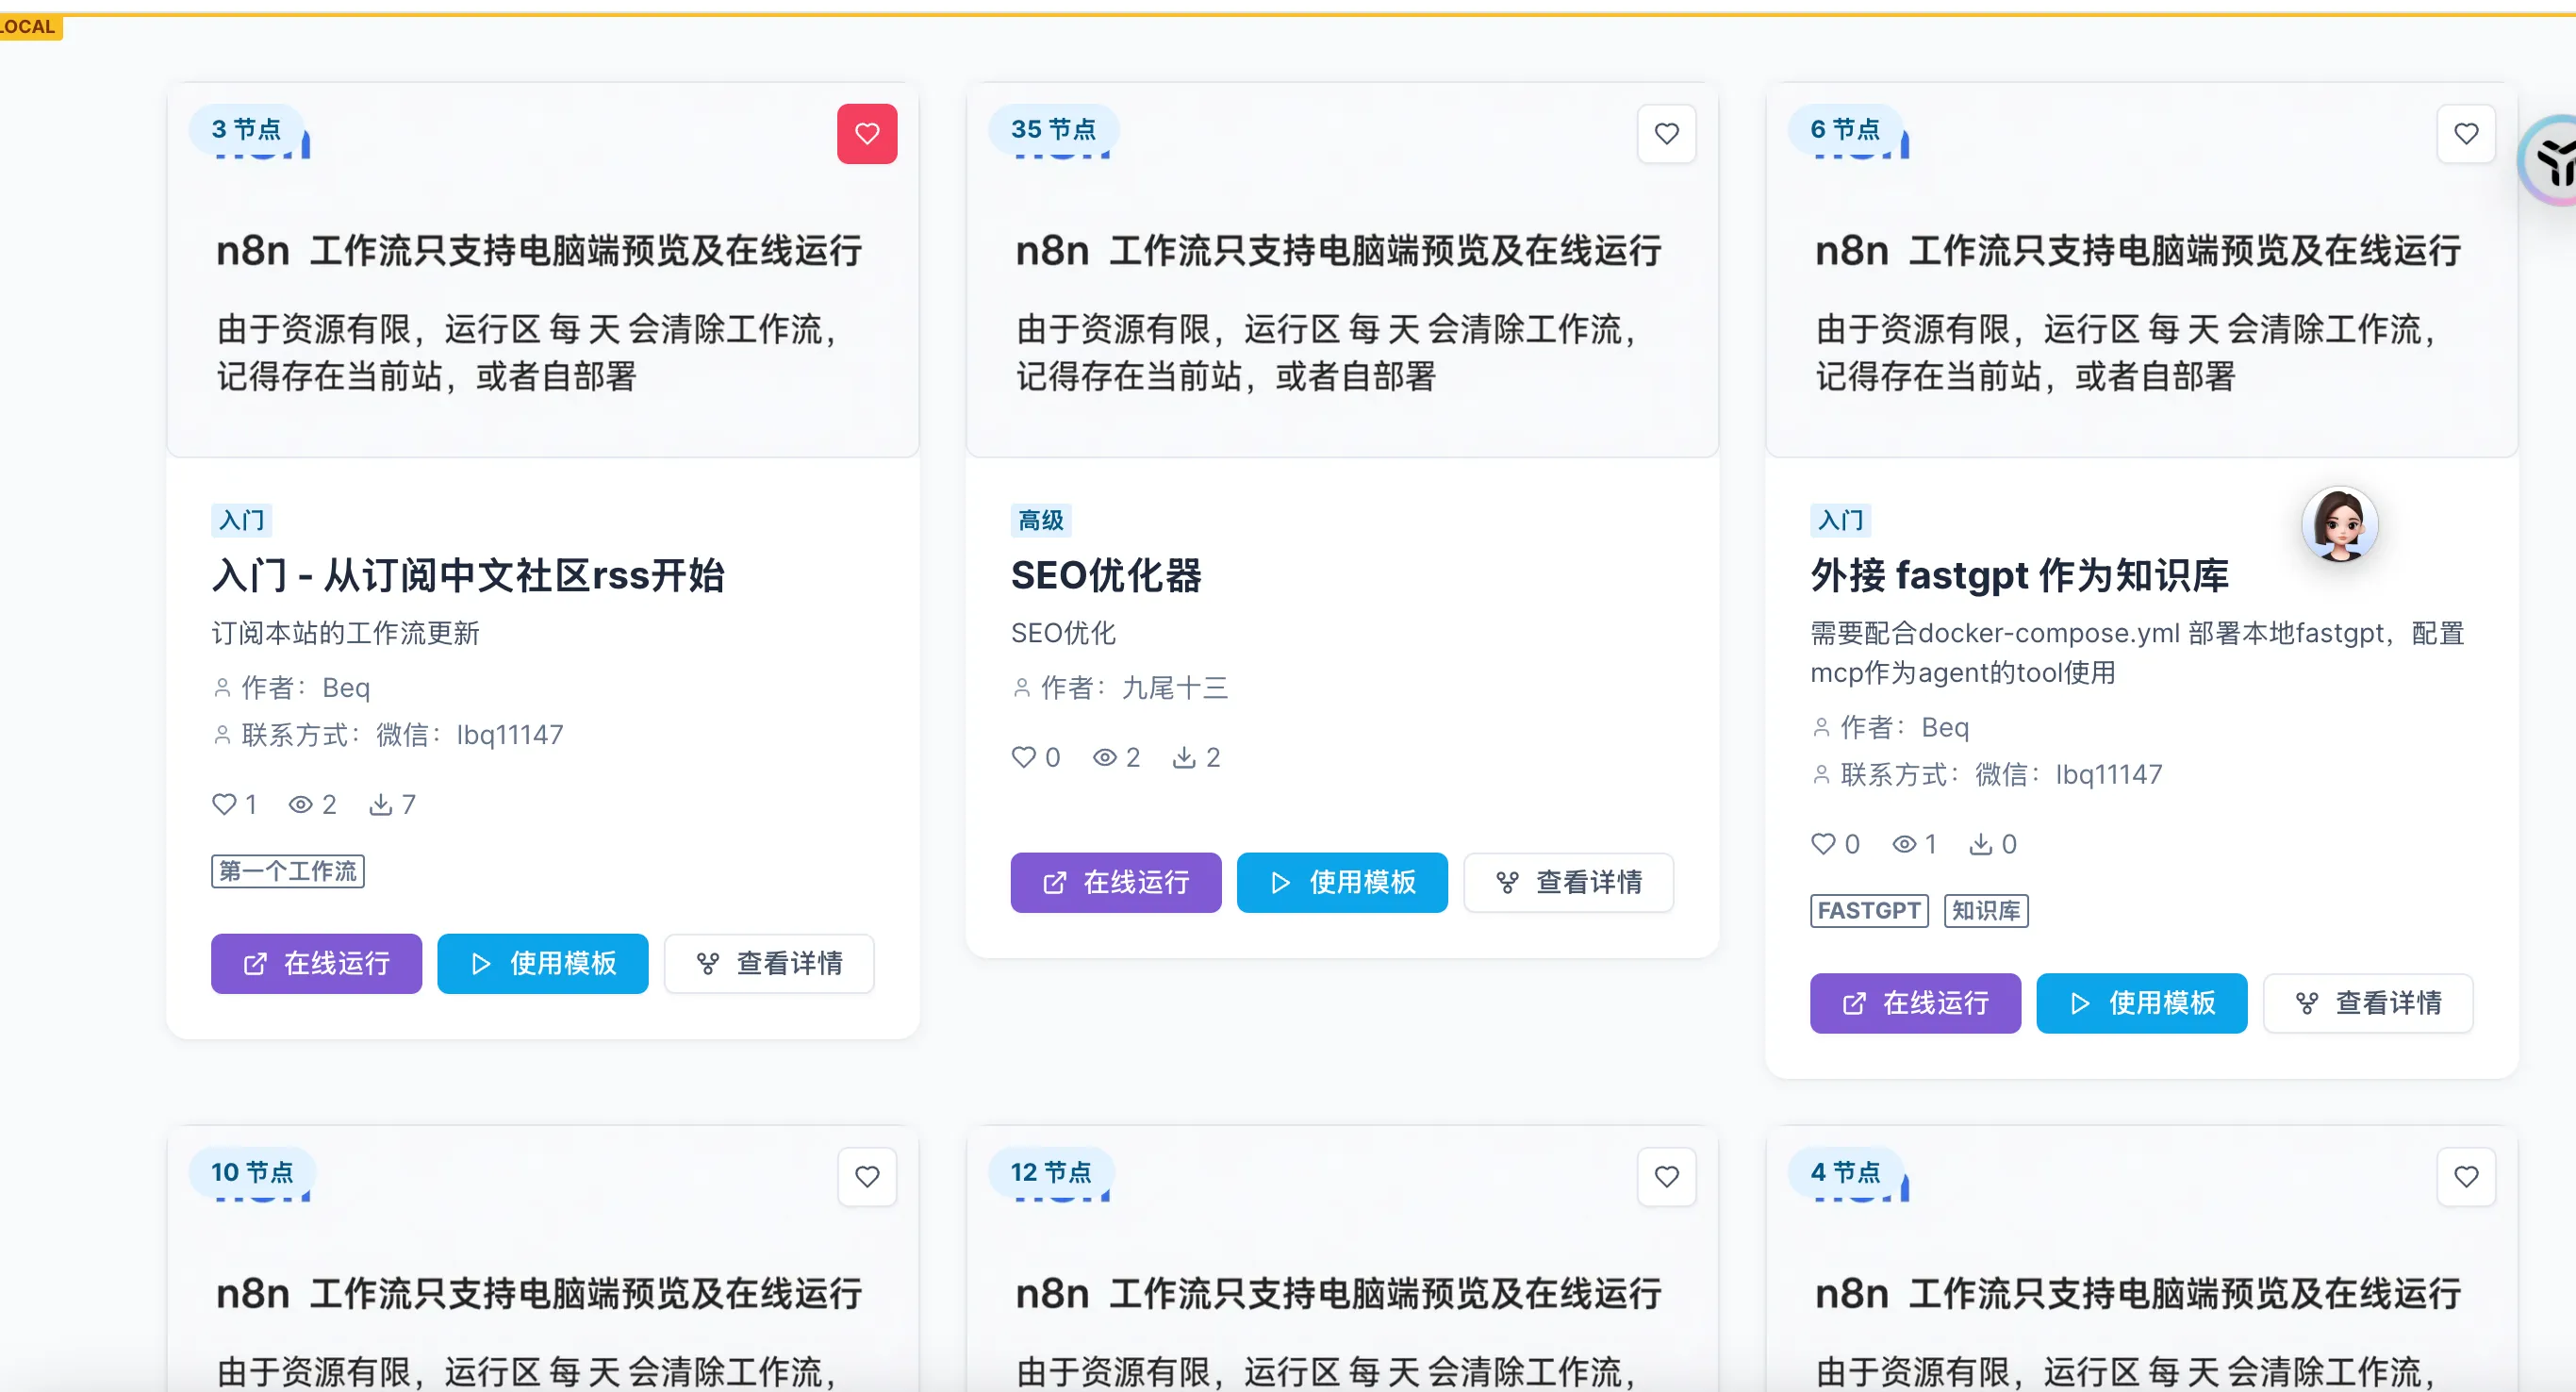Click 微信 lbq11147 contact on fastgpt card
Viewport: 2576px width, 1392px height.
[2069, 774]
